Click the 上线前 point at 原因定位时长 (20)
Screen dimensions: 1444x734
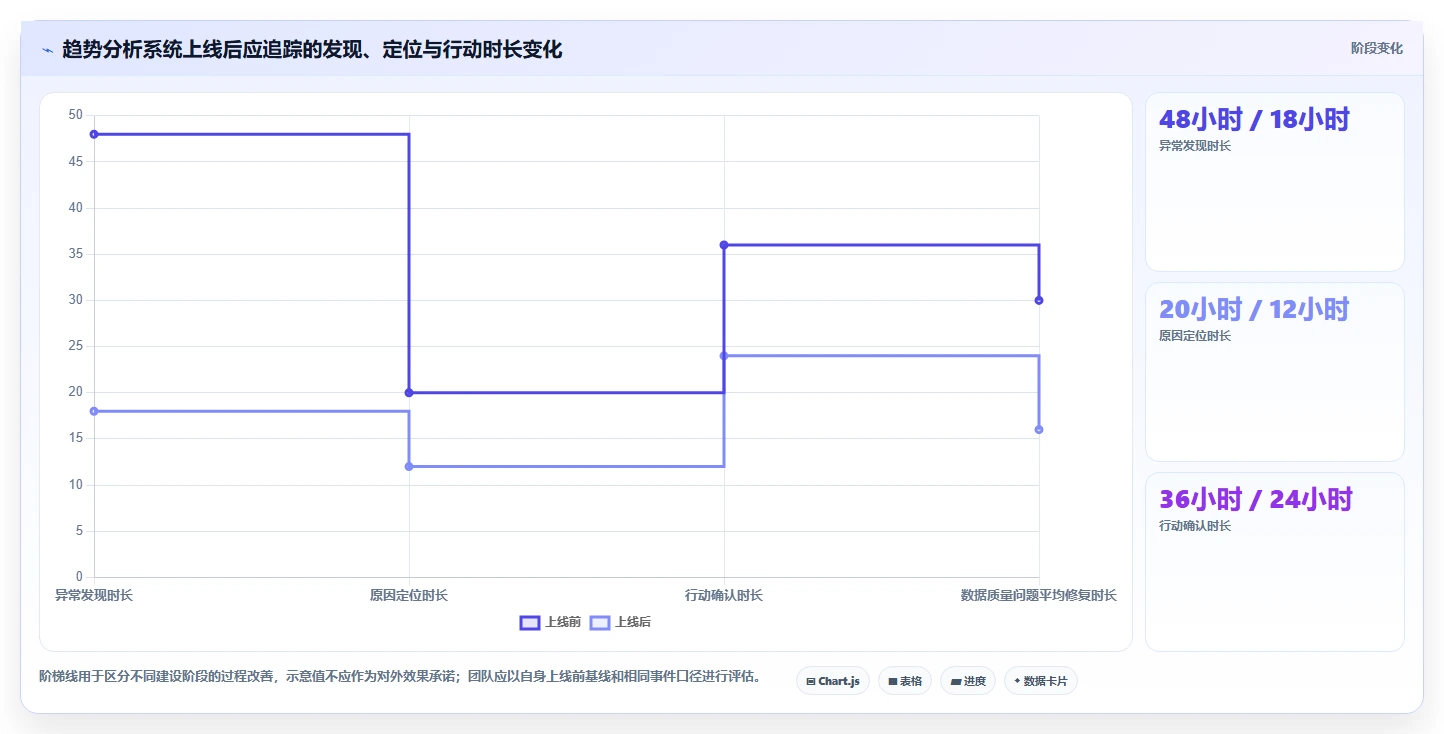pos(409,393)
